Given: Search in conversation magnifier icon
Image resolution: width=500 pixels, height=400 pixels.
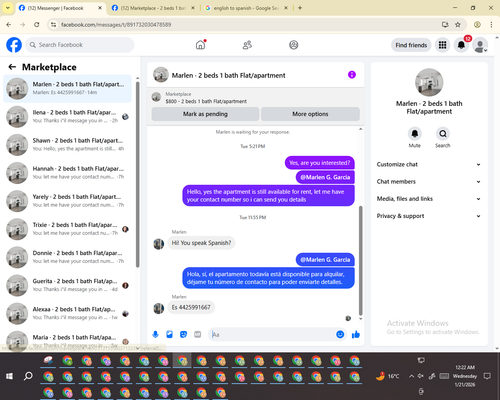Looking at the screenshot, I should click(443, 134).
